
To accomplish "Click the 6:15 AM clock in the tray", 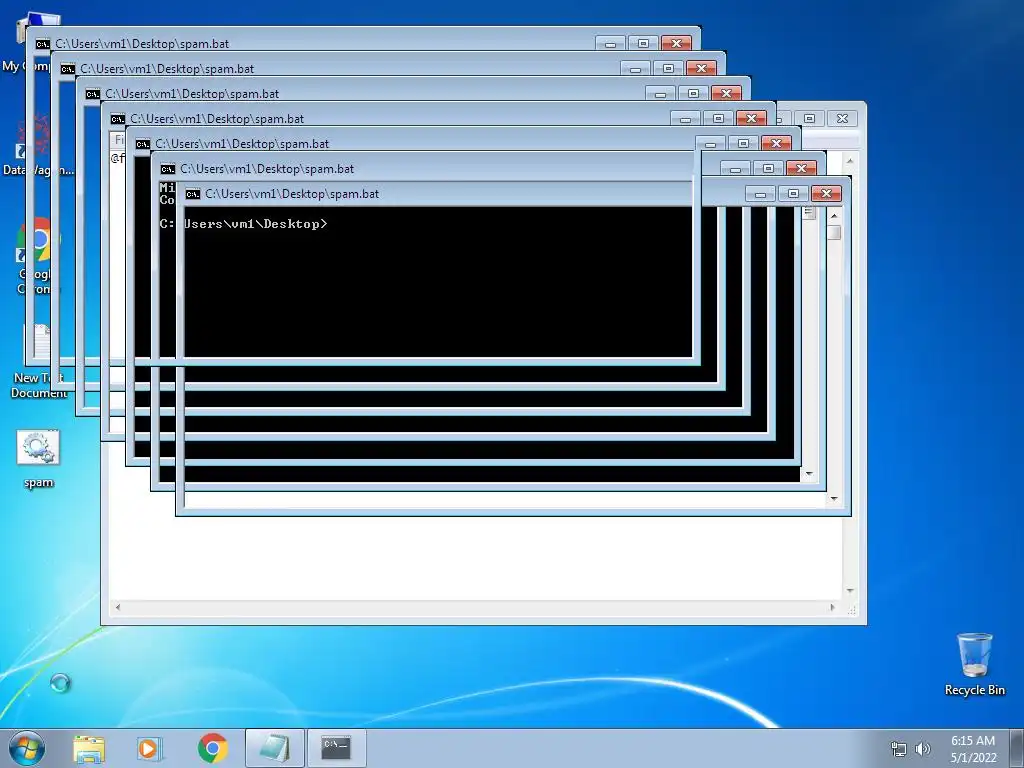I will (973, 741).
